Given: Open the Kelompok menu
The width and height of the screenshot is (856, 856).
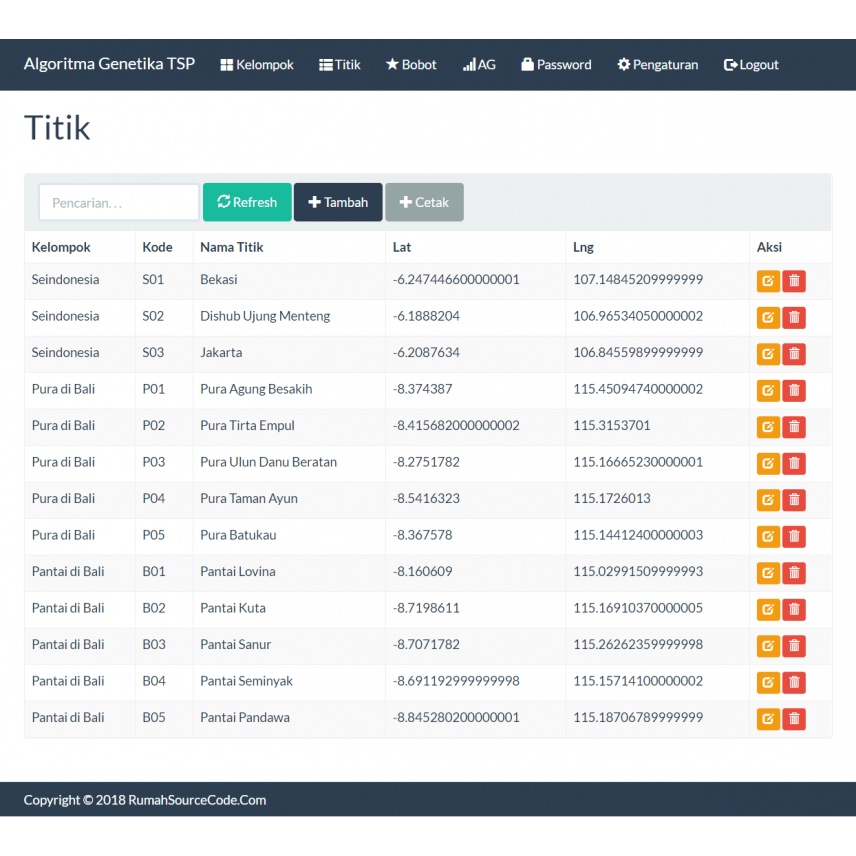Looking at the screenshot, I should (x=257, y=65).
